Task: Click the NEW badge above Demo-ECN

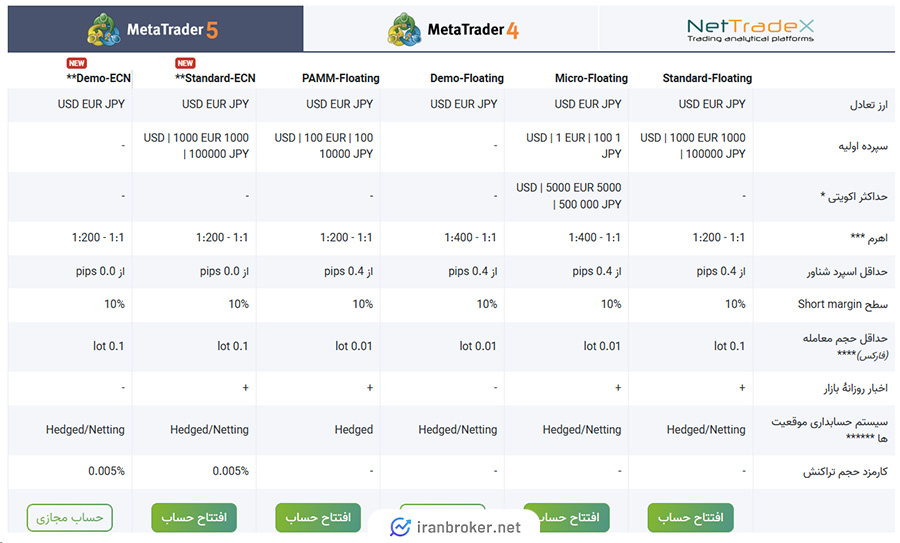Action: pyautogui.click(x=76, y=63)
